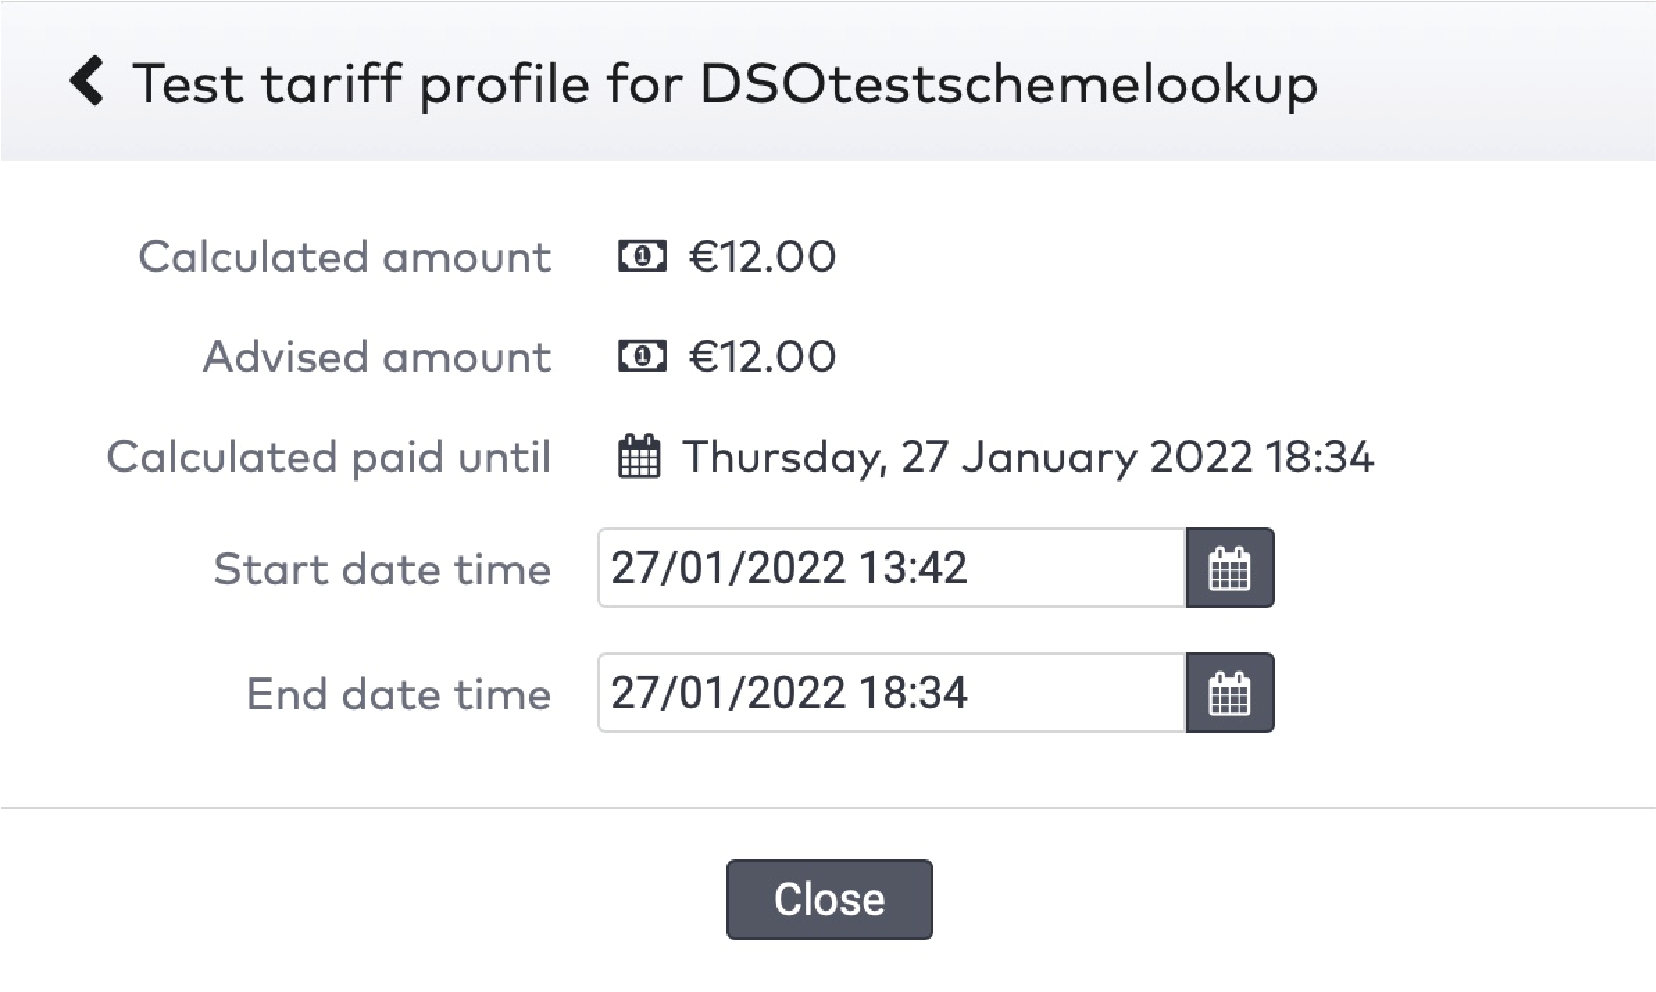Click the Test tariff profile title text
This screenshot has width=1656, height=992.
(724, 83)
